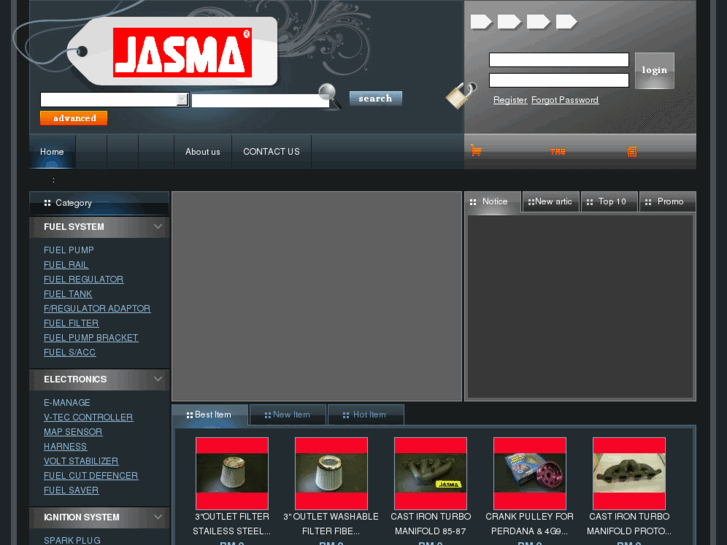Focus the top login username field
The image size is (727, 545).
559,60
